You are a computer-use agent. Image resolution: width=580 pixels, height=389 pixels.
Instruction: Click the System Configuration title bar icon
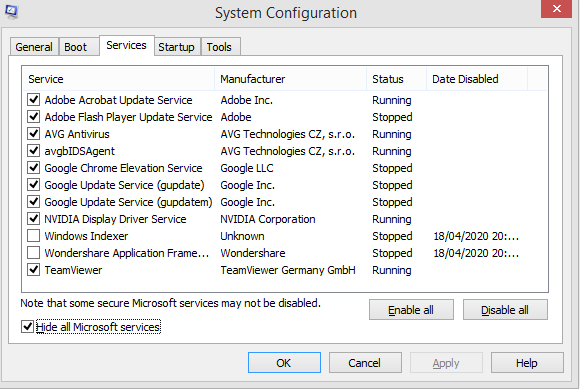[x=11, y=11]
